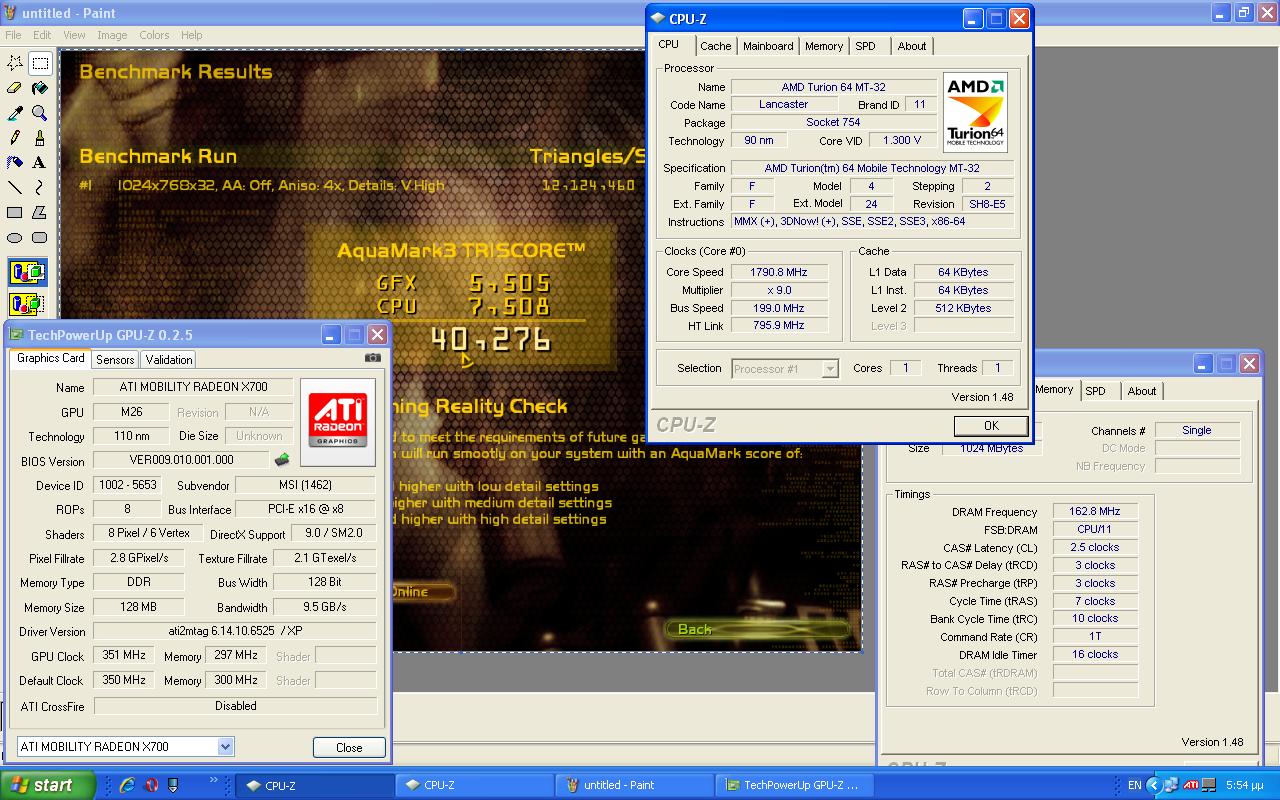Switch to the Validation tab in GPU-Z

point(168,360)
